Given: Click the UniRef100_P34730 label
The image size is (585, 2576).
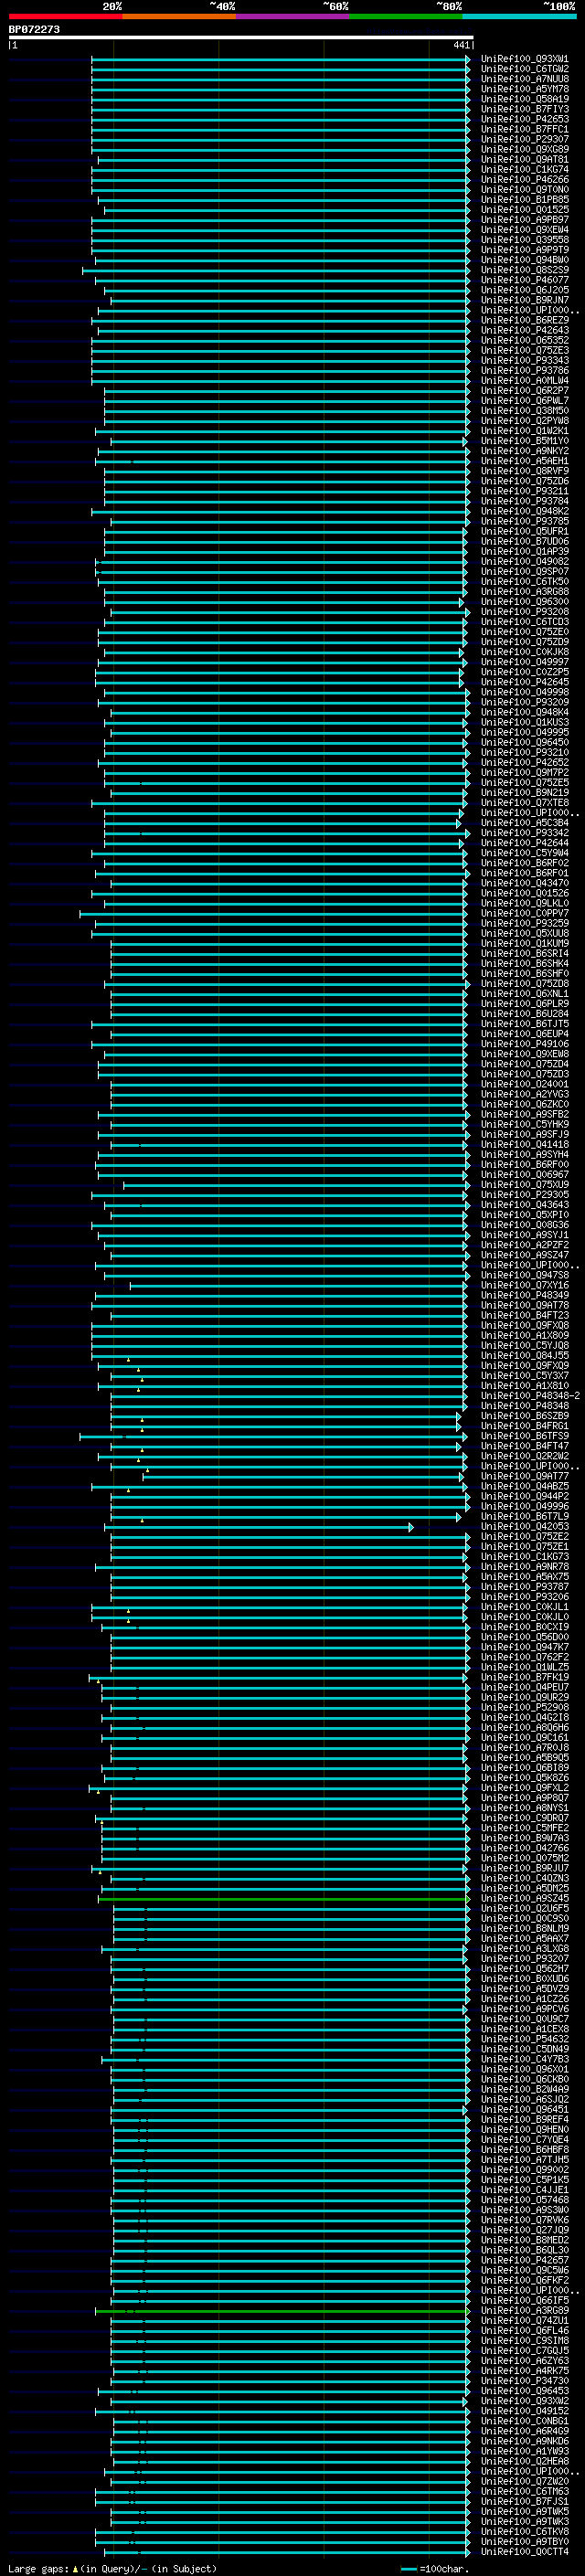Looking at the screenshot, I should point(525,2381).
